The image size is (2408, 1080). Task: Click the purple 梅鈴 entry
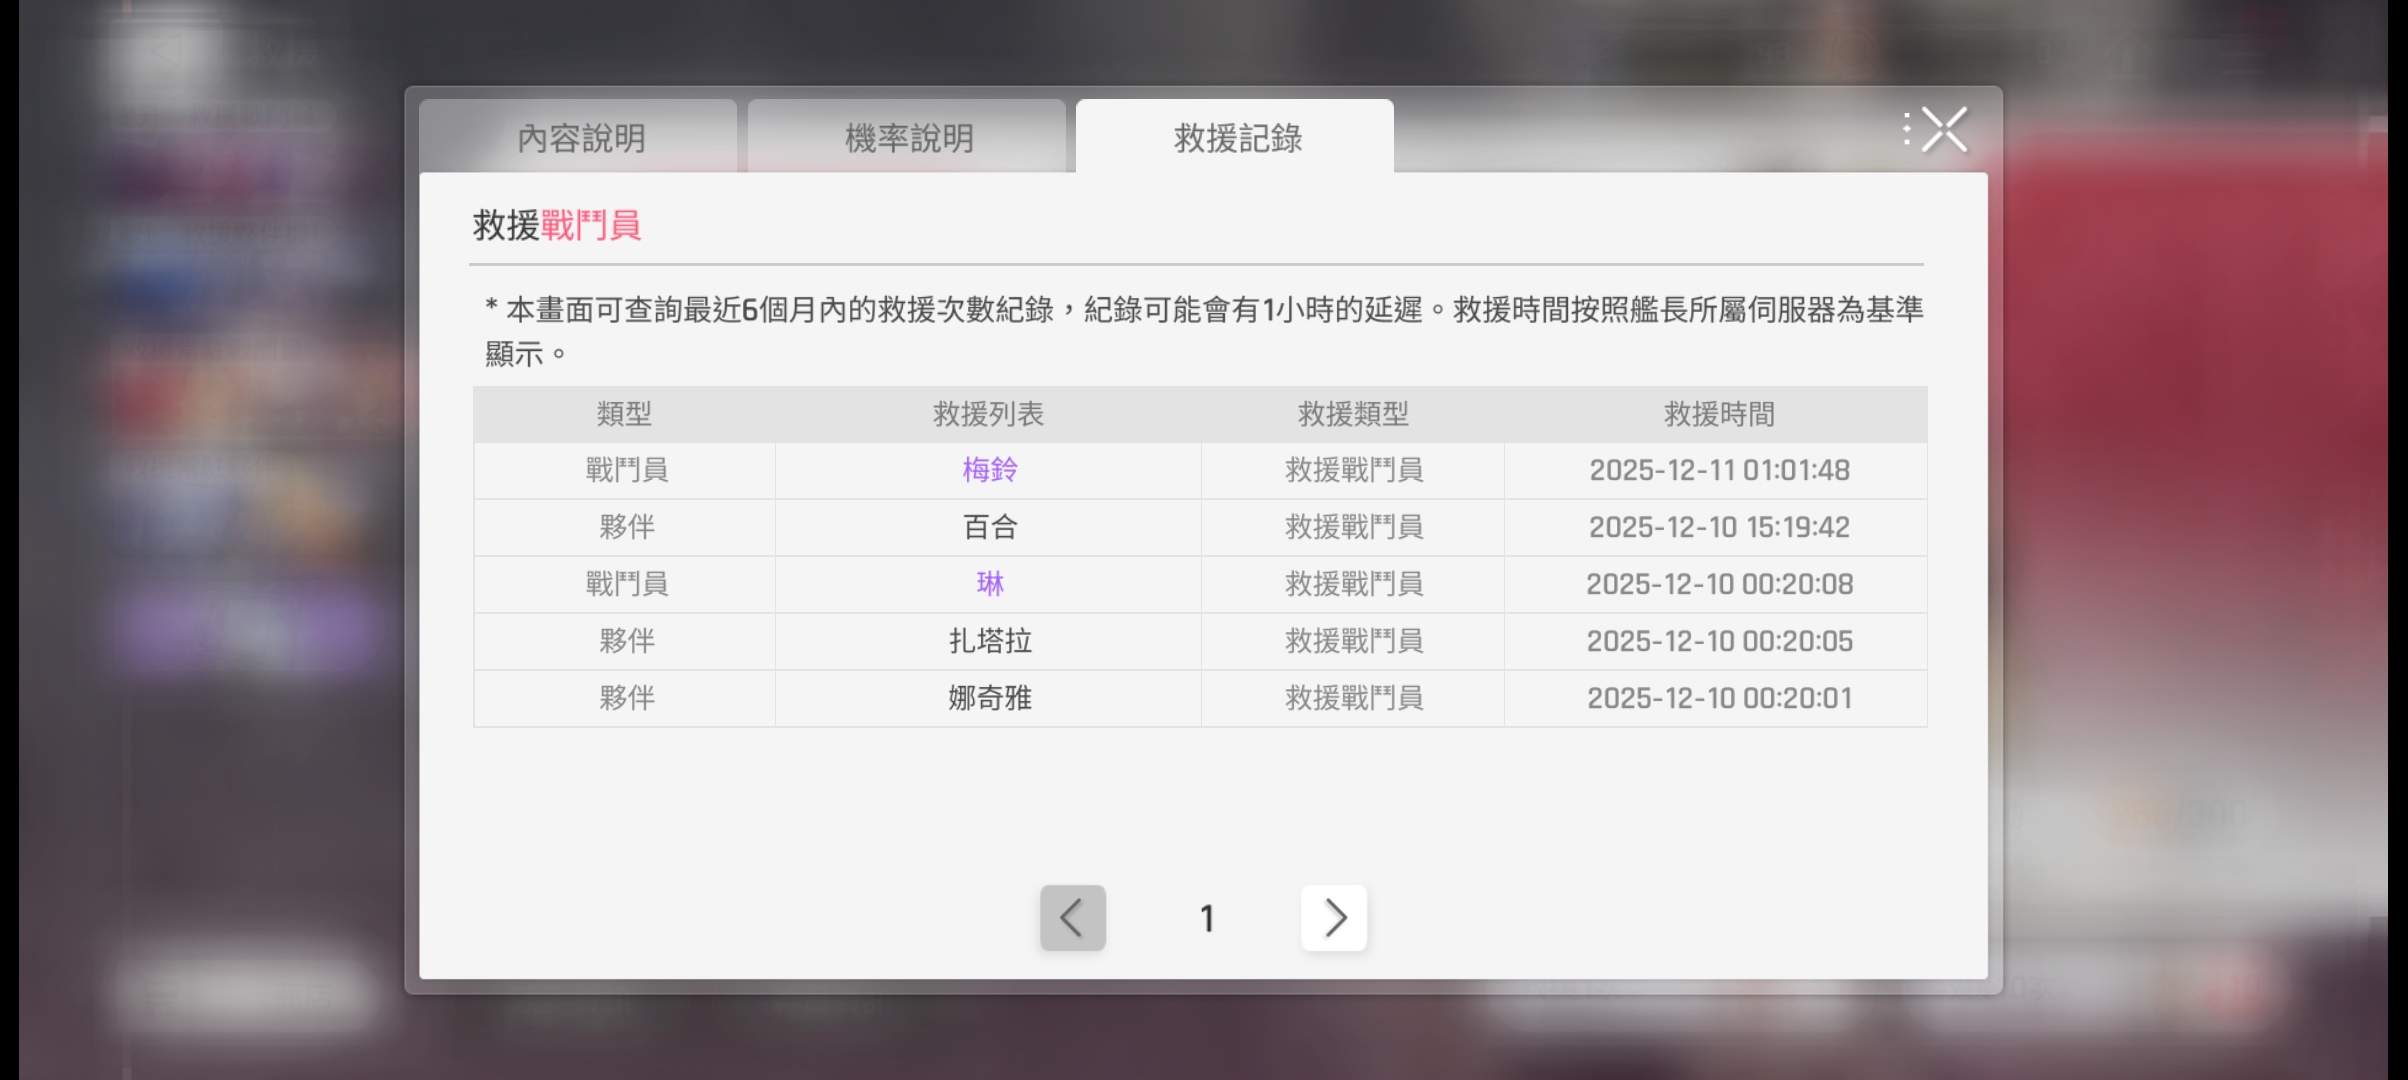(x=989, y=470)
